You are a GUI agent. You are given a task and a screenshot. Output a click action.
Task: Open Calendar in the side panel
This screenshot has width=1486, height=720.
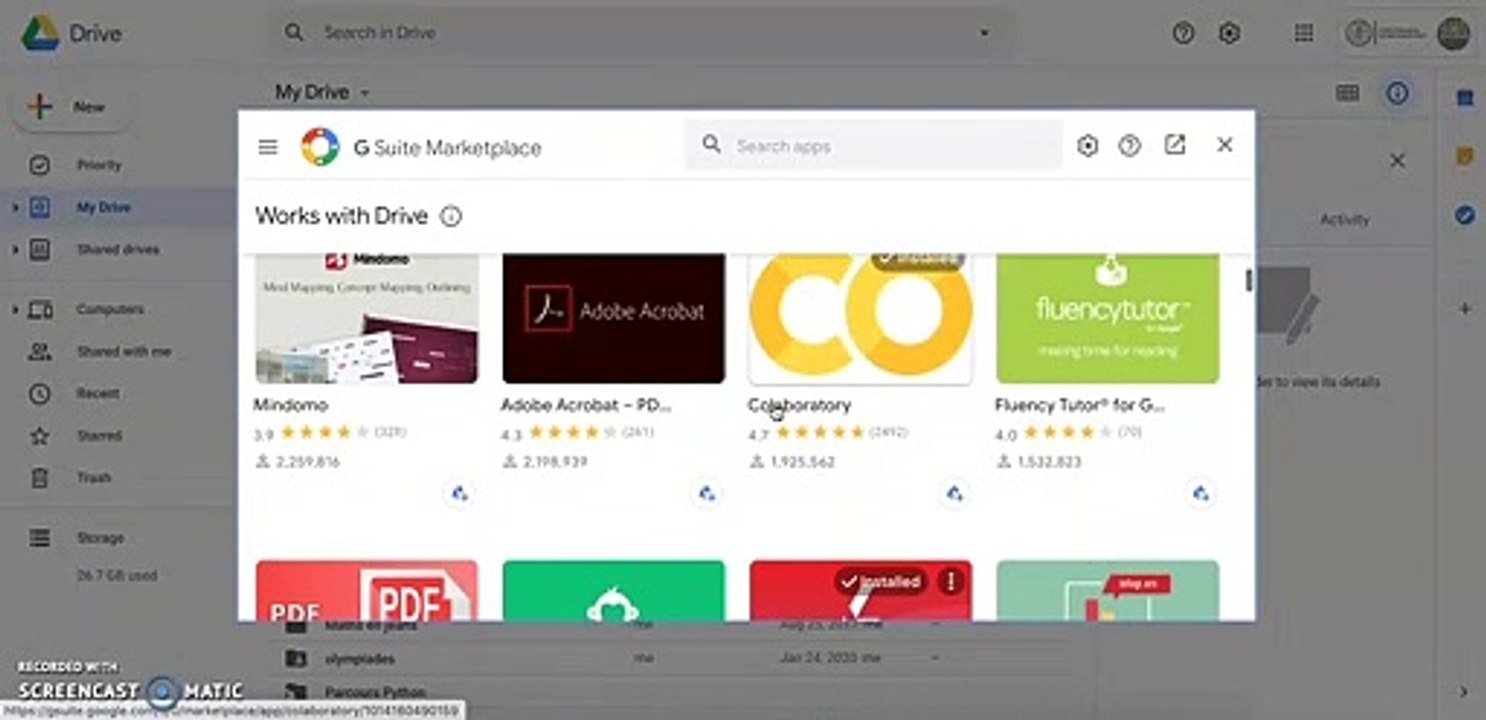[x=1465, y=98]
